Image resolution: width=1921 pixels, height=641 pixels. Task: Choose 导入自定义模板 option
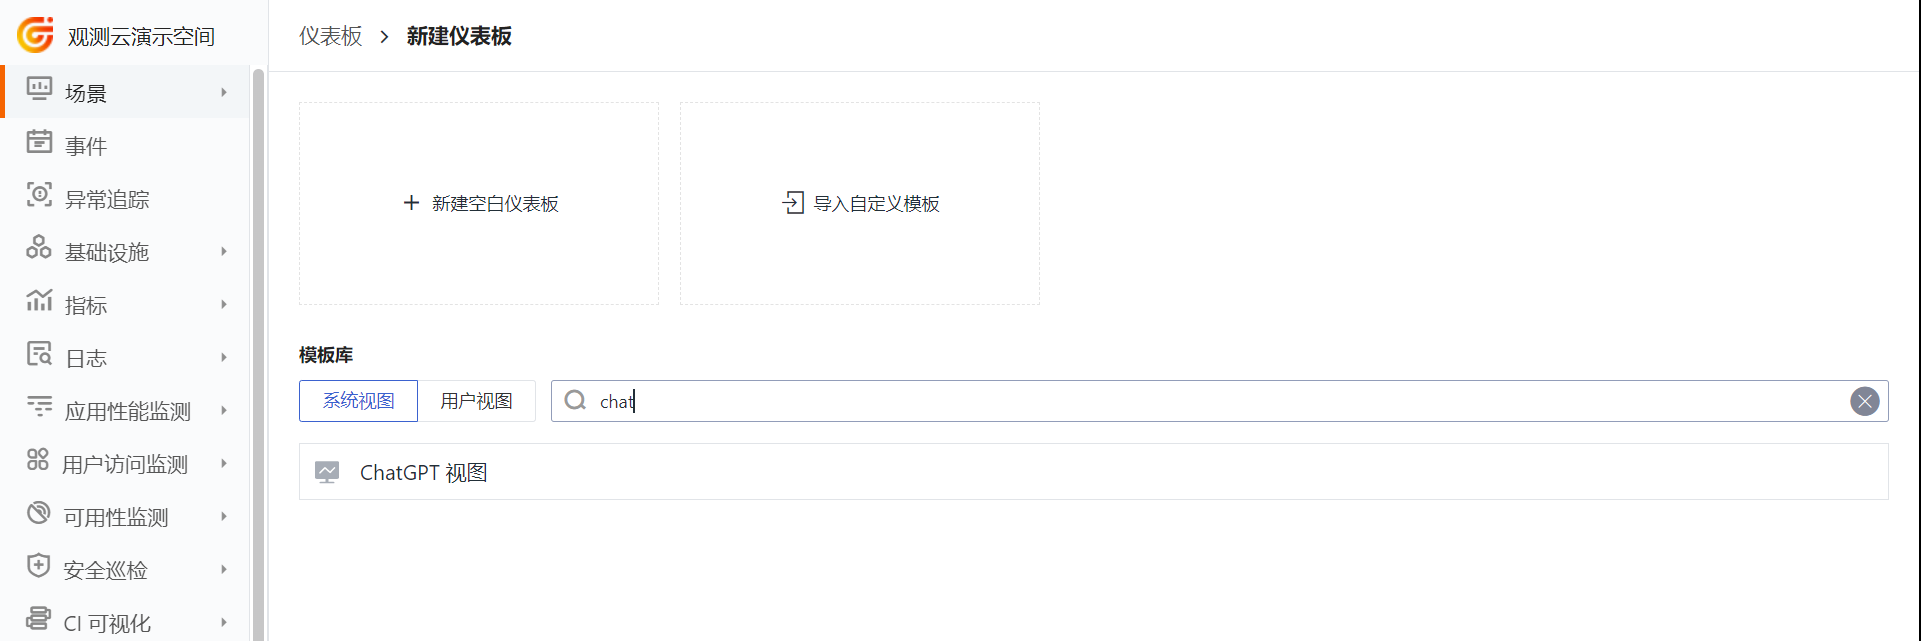tap(860, 203)
